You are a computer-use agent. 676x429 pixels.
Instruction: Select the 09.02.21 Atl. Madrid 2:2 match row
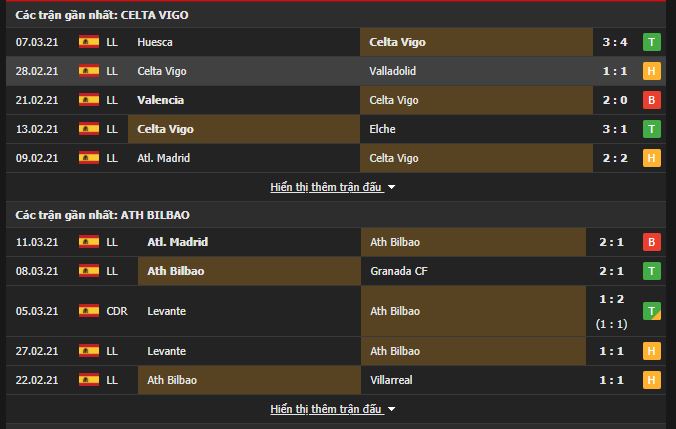[x=336, y=158]
